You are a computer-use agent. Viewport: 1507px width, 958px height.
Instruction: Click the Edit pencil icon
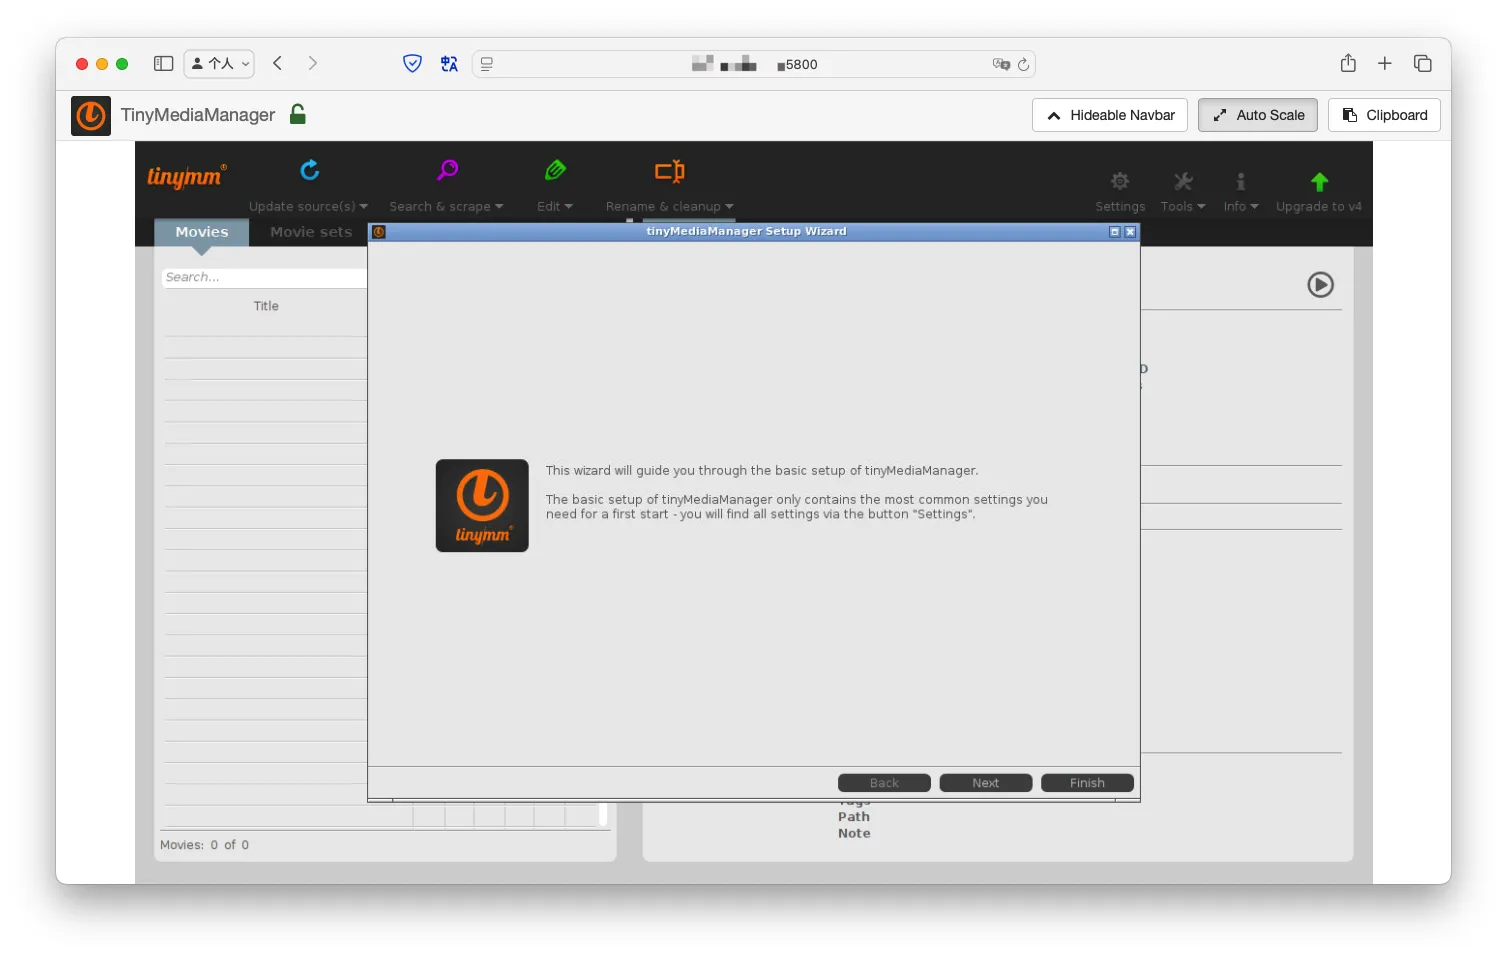555,170
